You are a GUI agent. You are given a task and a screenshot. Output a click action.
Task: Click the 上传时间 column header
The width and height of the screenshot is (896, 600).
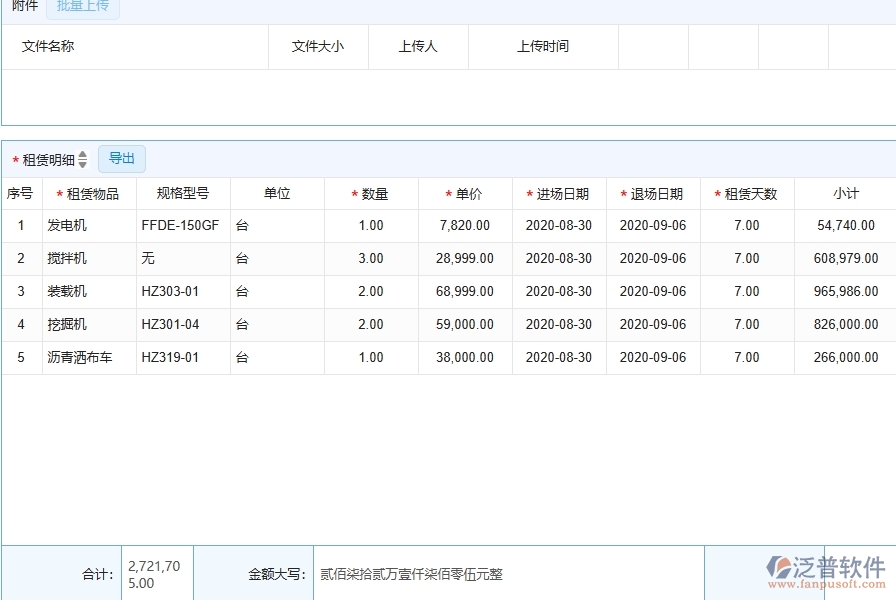[543, 46]
